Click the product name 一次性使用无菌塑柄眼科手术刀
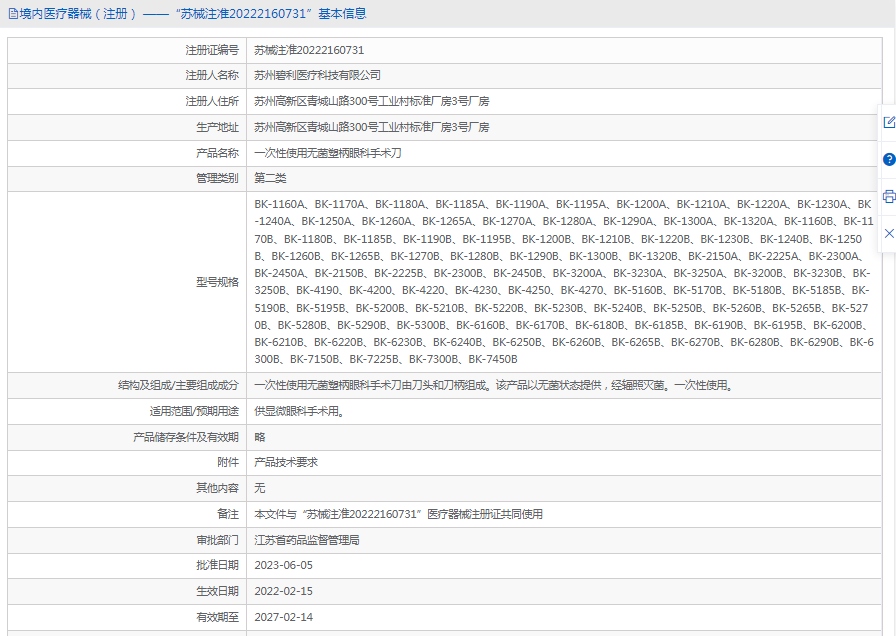The width and height of the screenshot is (896, 636). 327,154
